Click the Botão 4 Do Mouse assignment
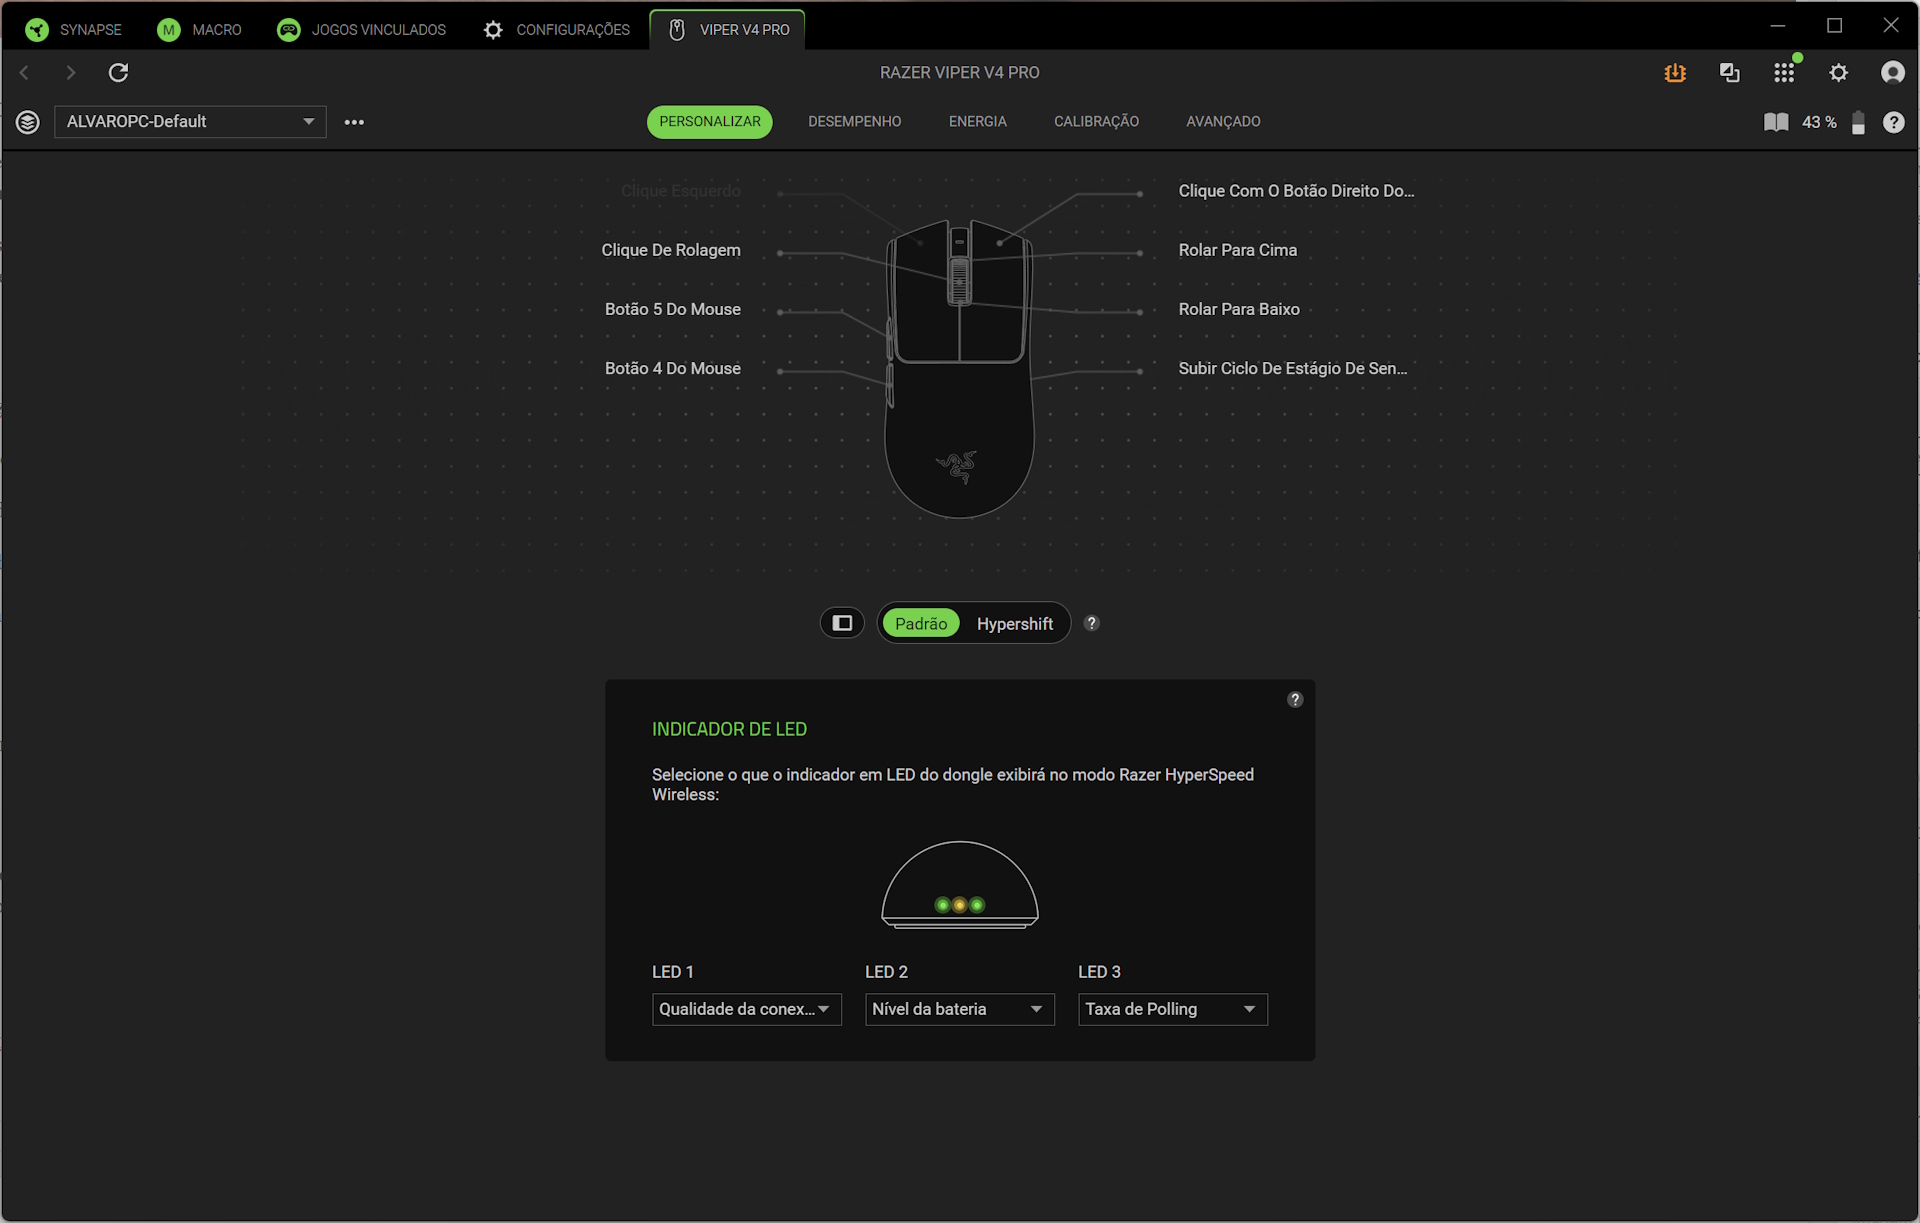The image size is (1920, 1223). (672, 368)
